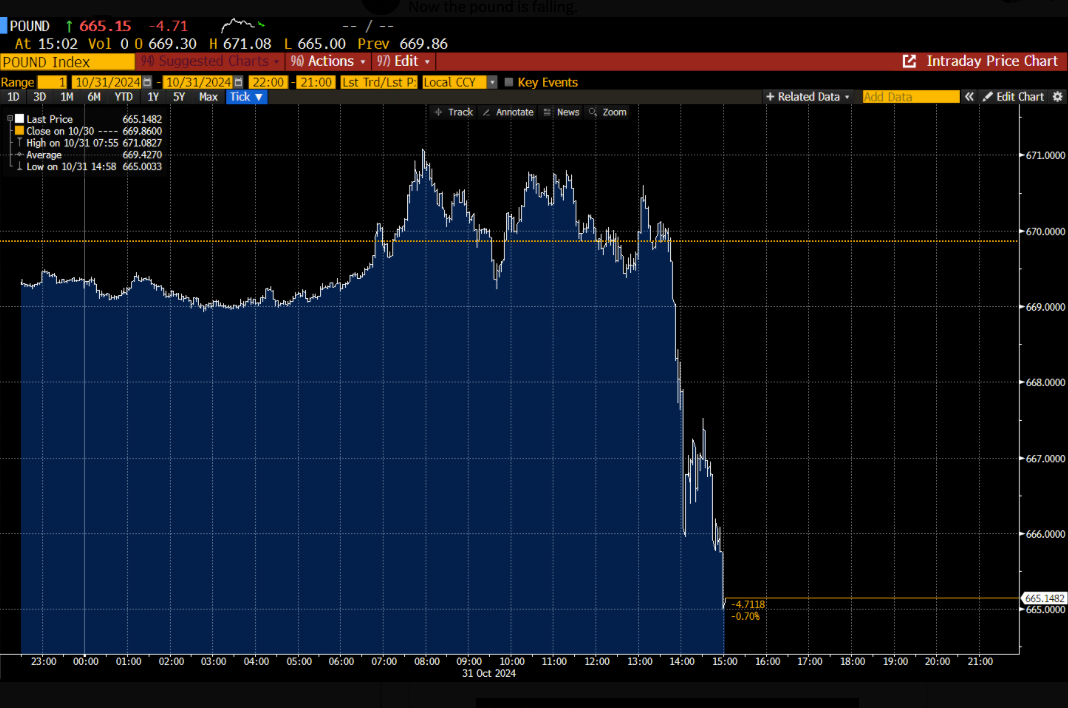
Task: Click the green up arrow next to POUND
Action: tap(69, 27)
